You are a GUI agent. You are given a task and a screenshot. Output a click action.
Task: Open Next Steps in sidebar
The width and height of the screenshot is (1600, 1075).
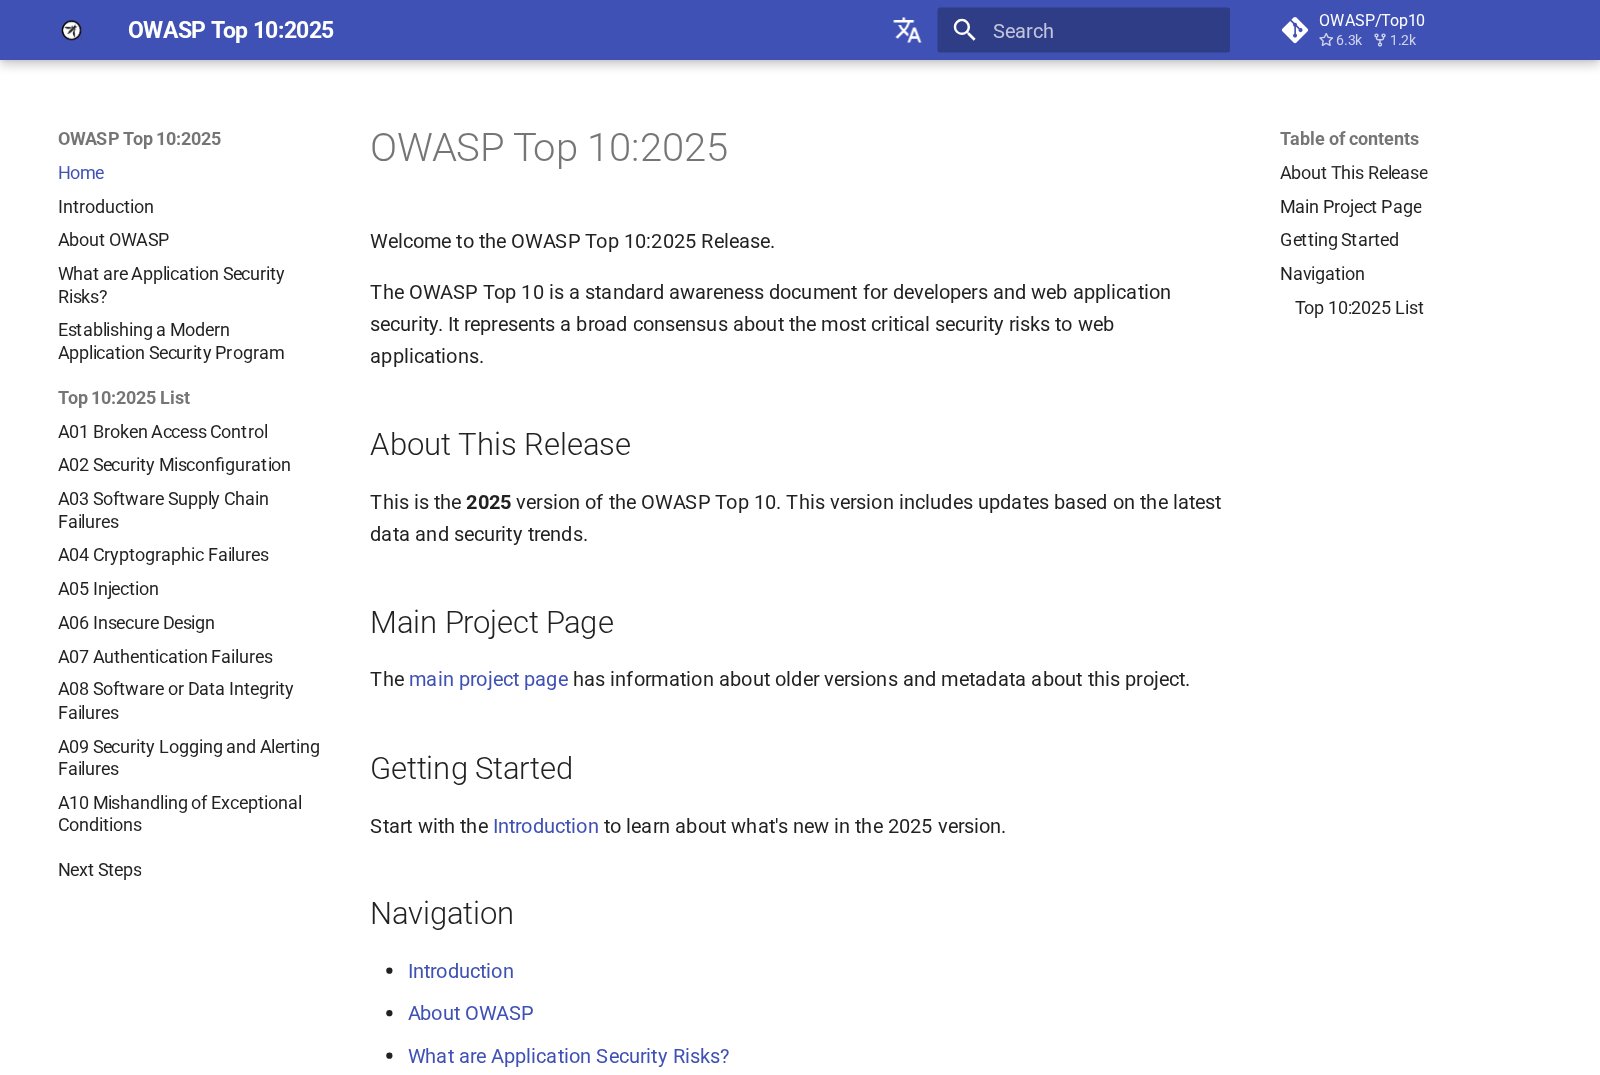[x=100, y=870]
